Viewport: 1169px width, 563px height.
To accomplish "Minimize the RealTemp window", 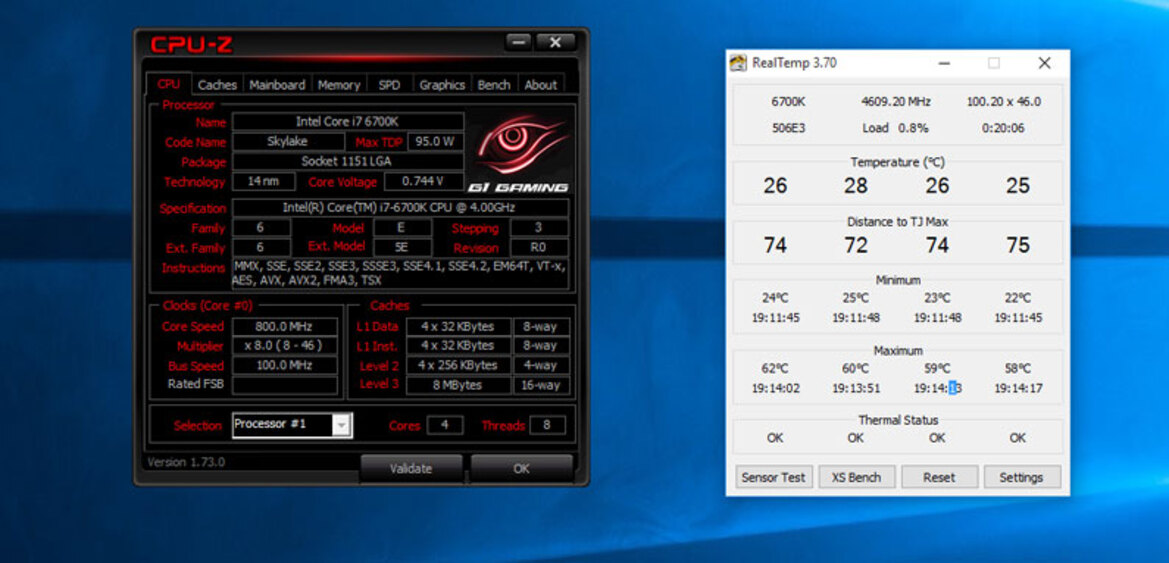I will click(x=944, y=63).
